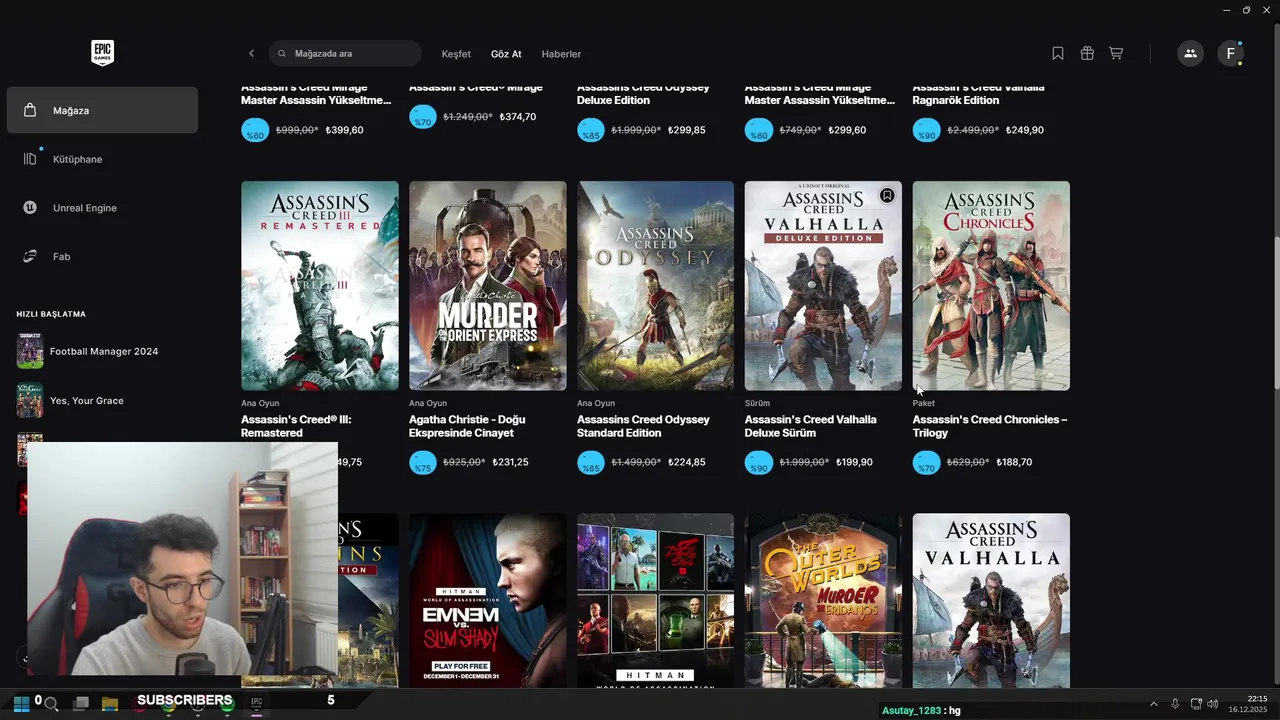This screenshot has width=1280, height=720.
Task: Open Assassin's Creed Chronicles – Trilogy title
Action: [990, 426]
